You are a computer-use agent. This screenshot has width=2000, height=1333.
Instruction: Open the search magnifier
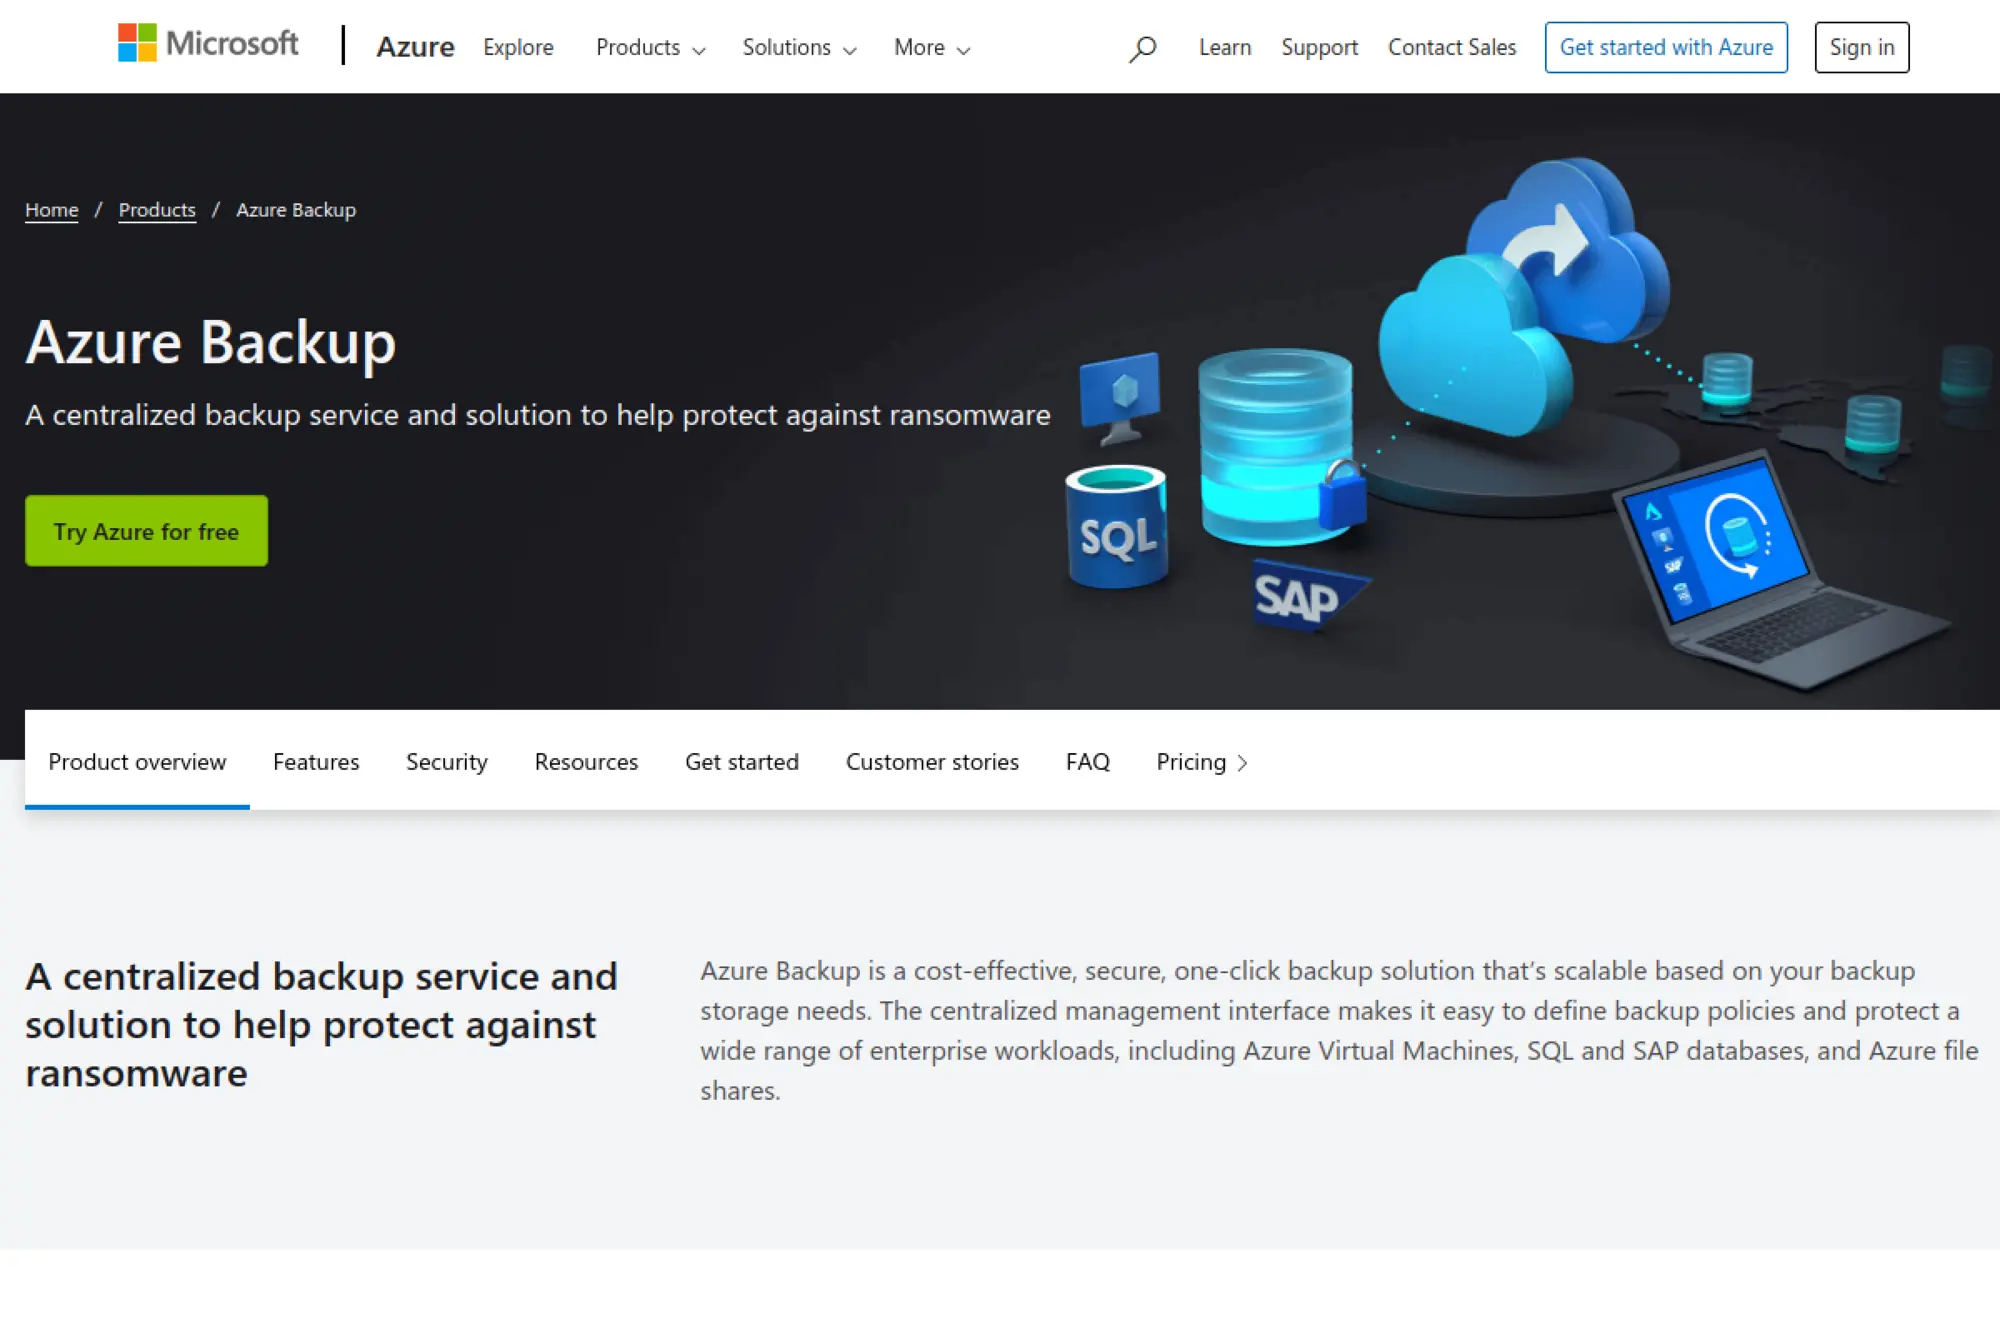click(1140, 47)
